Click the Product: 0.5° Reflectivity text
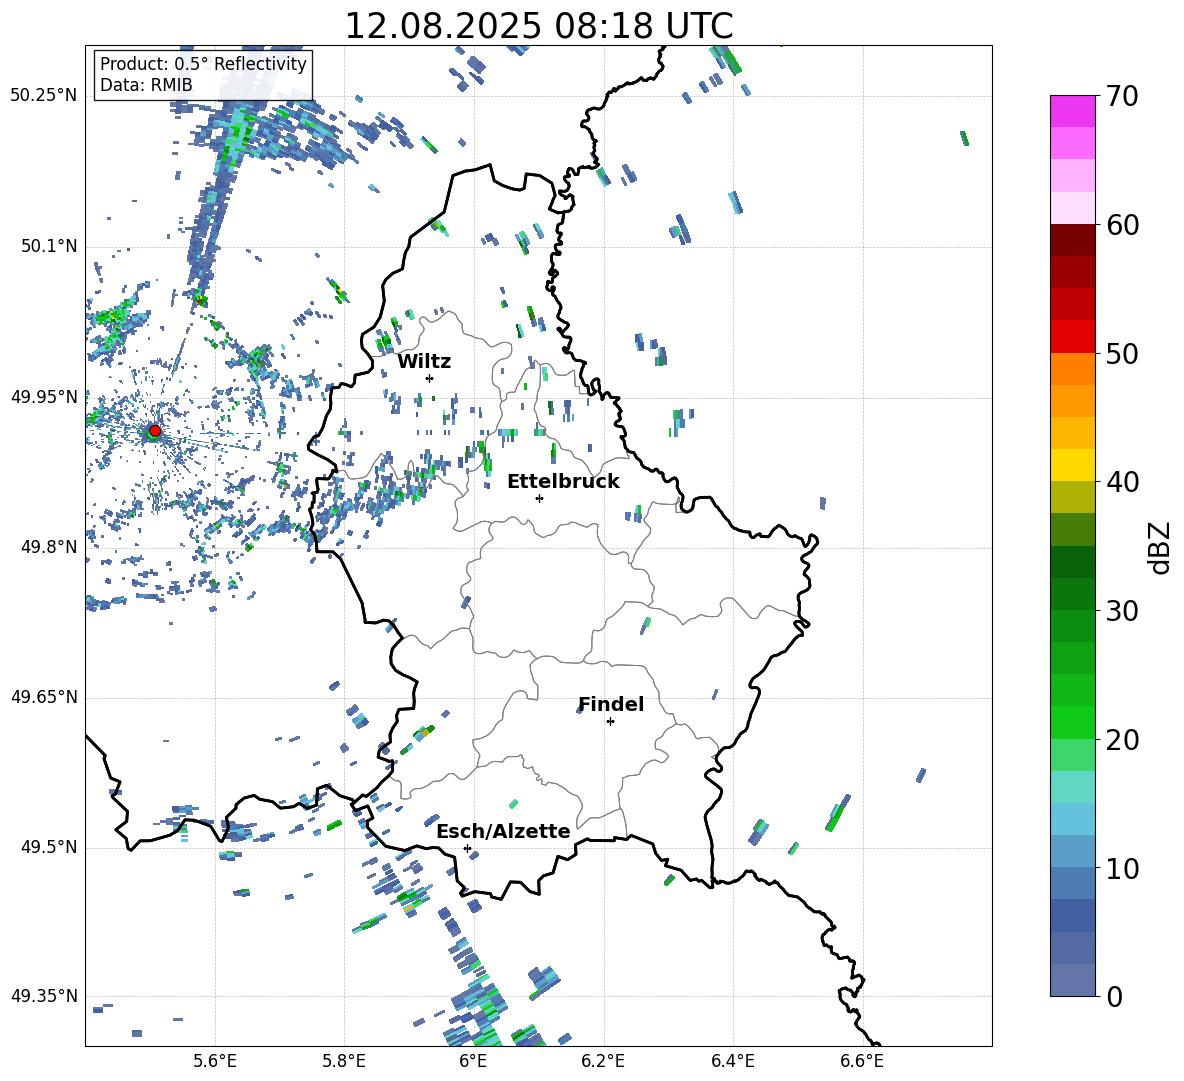The image size is (1184, 1081). (x=203, y=63)
